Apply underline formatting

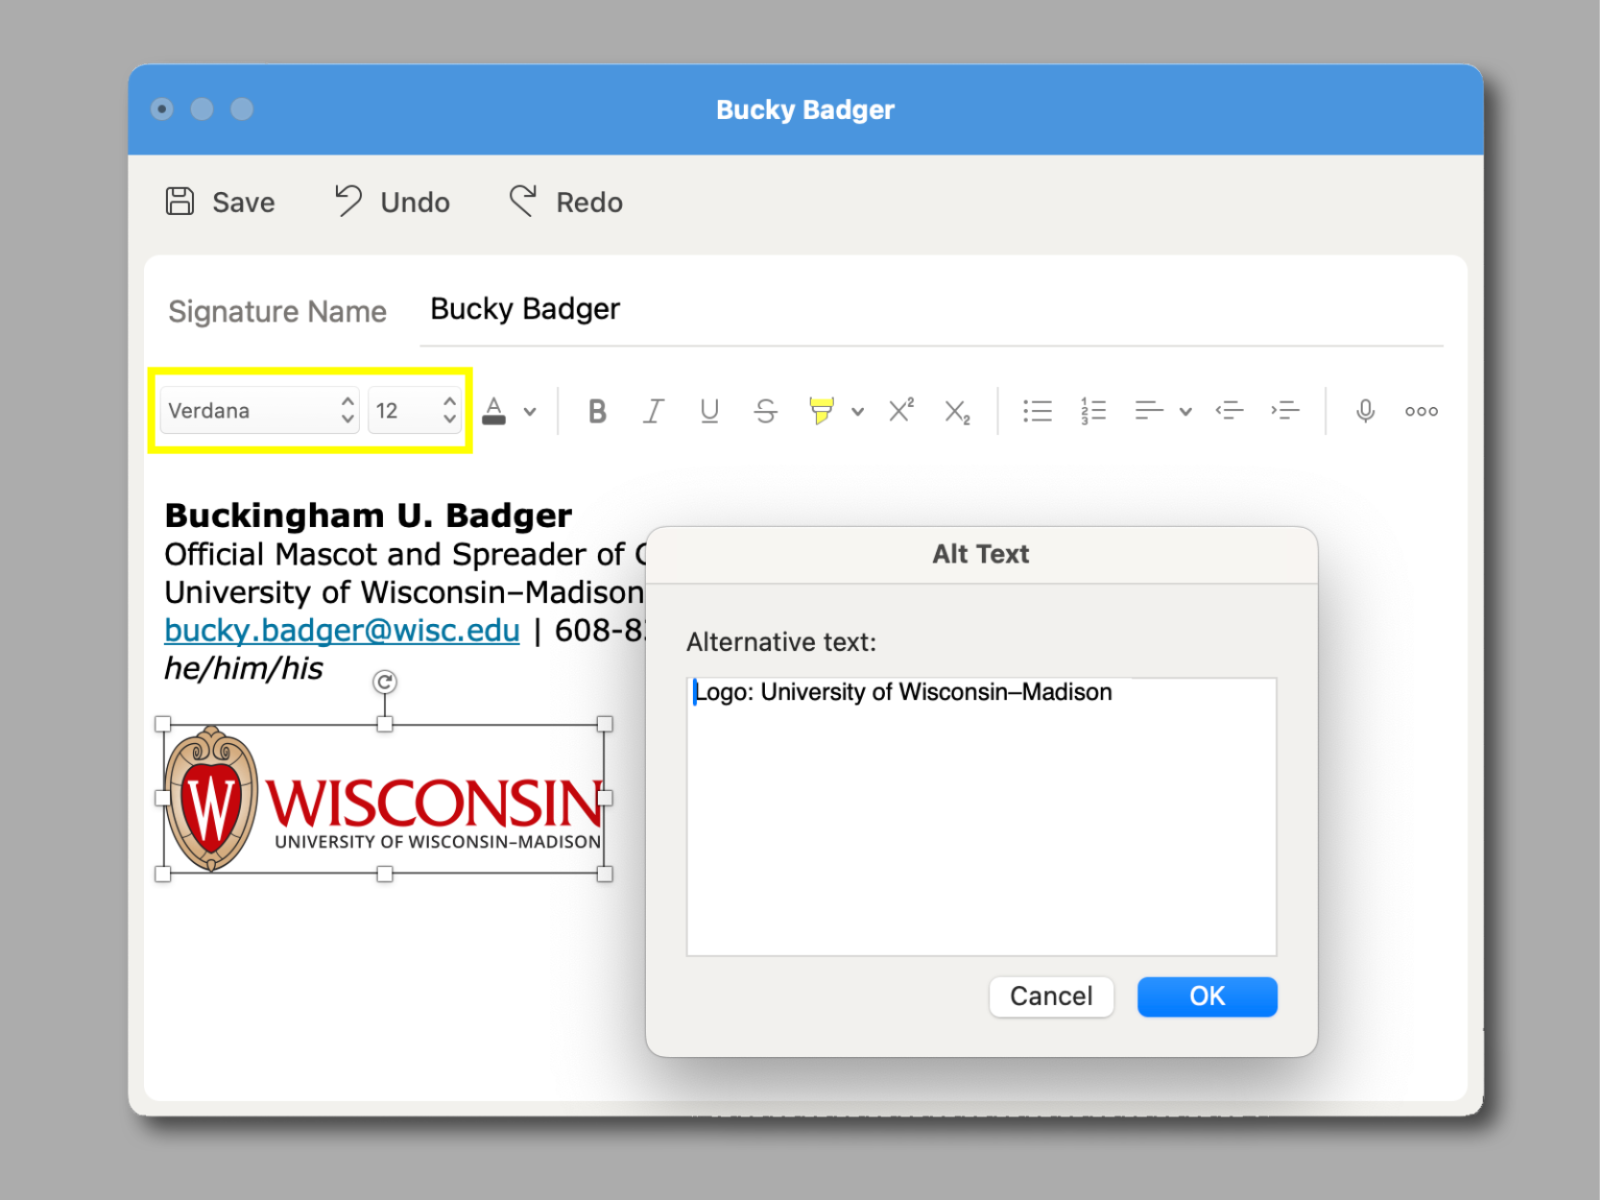709,410
